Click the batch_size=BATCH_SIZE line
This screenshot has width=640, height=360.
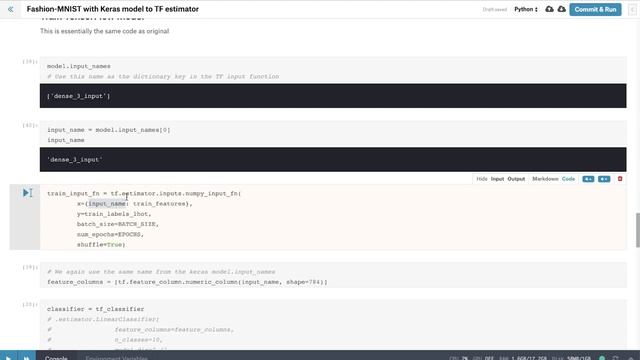pyautogui.click(x=118, y=224)
